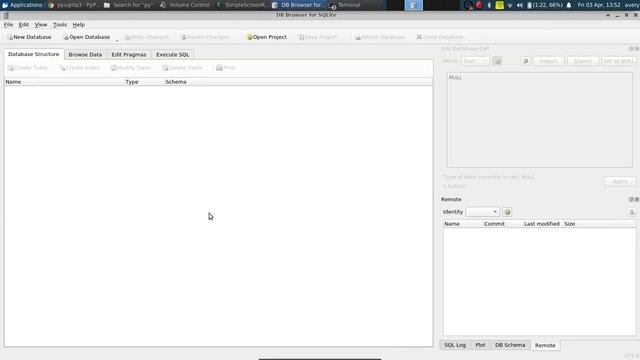Viewport: 640px width, 360px height.
Task: Open the View menu
Action: 40,24
